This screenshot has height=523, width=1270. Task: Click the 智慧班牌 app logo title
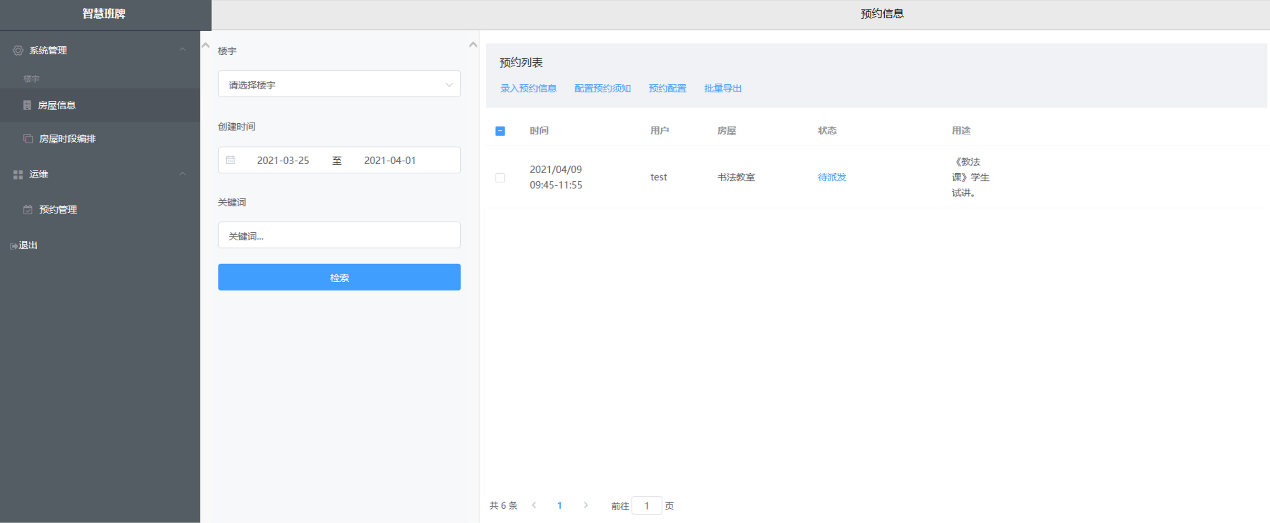[104, 14]
